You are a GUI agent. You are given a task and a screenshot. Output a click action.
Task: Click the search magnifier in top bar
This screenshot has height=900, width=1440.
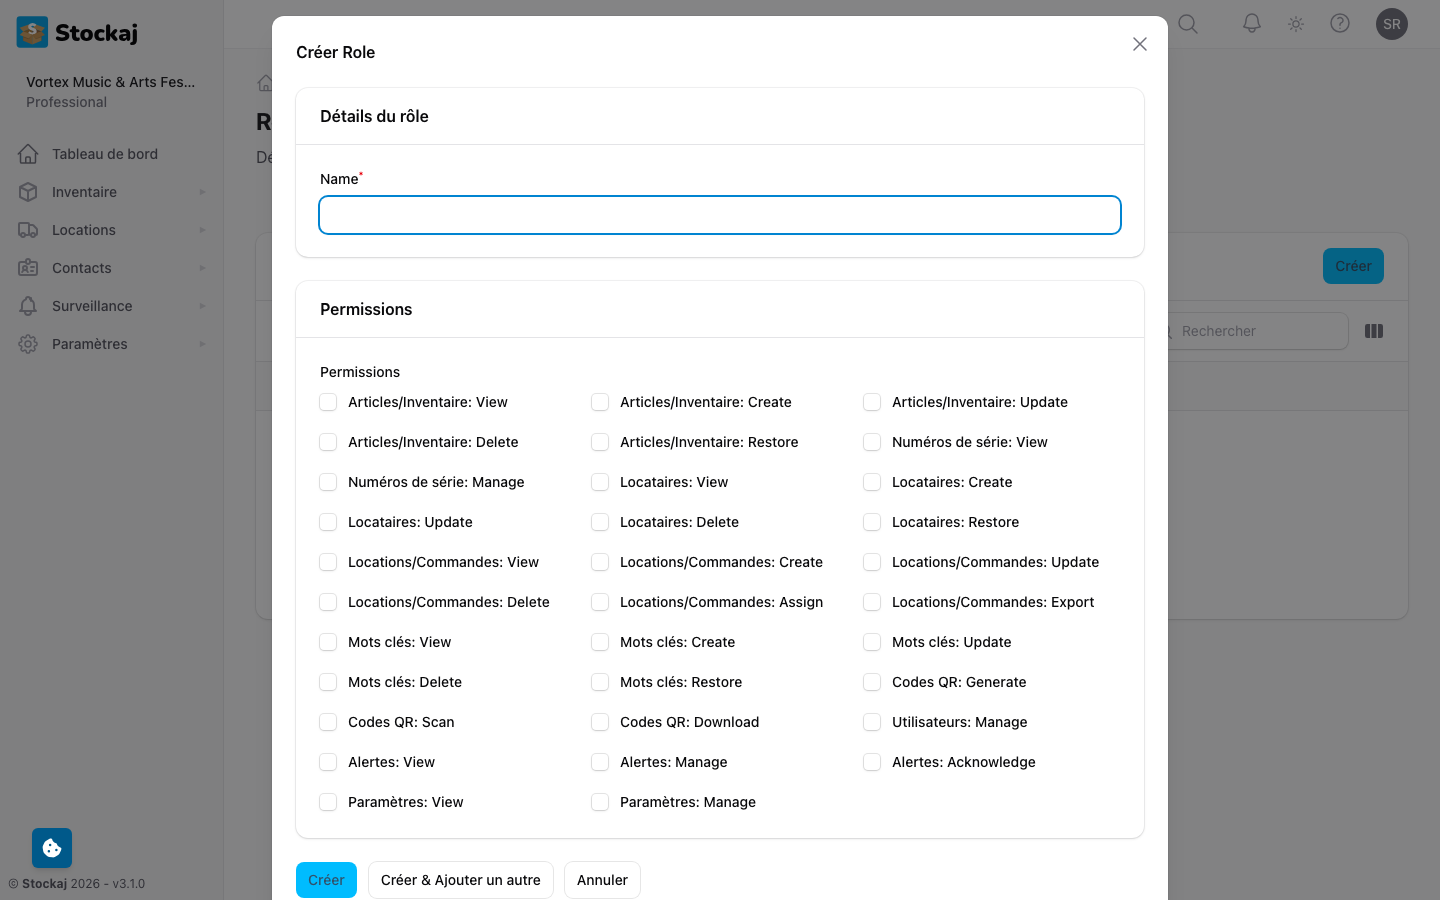coord(1187,24)
